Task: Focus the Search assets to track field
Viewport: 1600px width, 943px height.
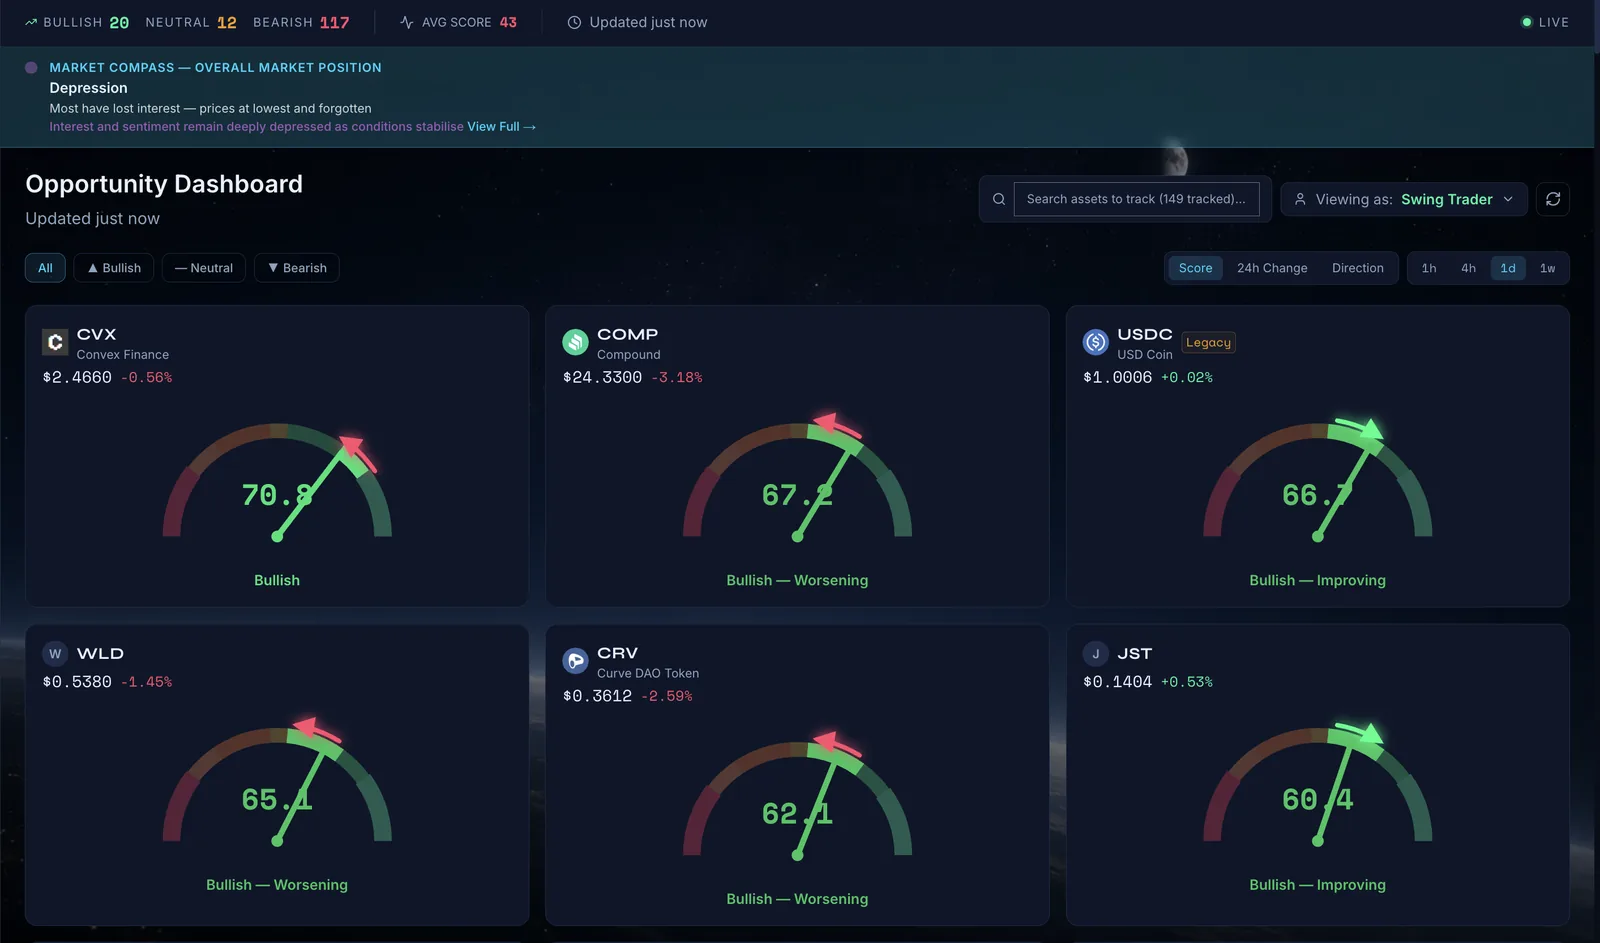Action: [1136, 199]
